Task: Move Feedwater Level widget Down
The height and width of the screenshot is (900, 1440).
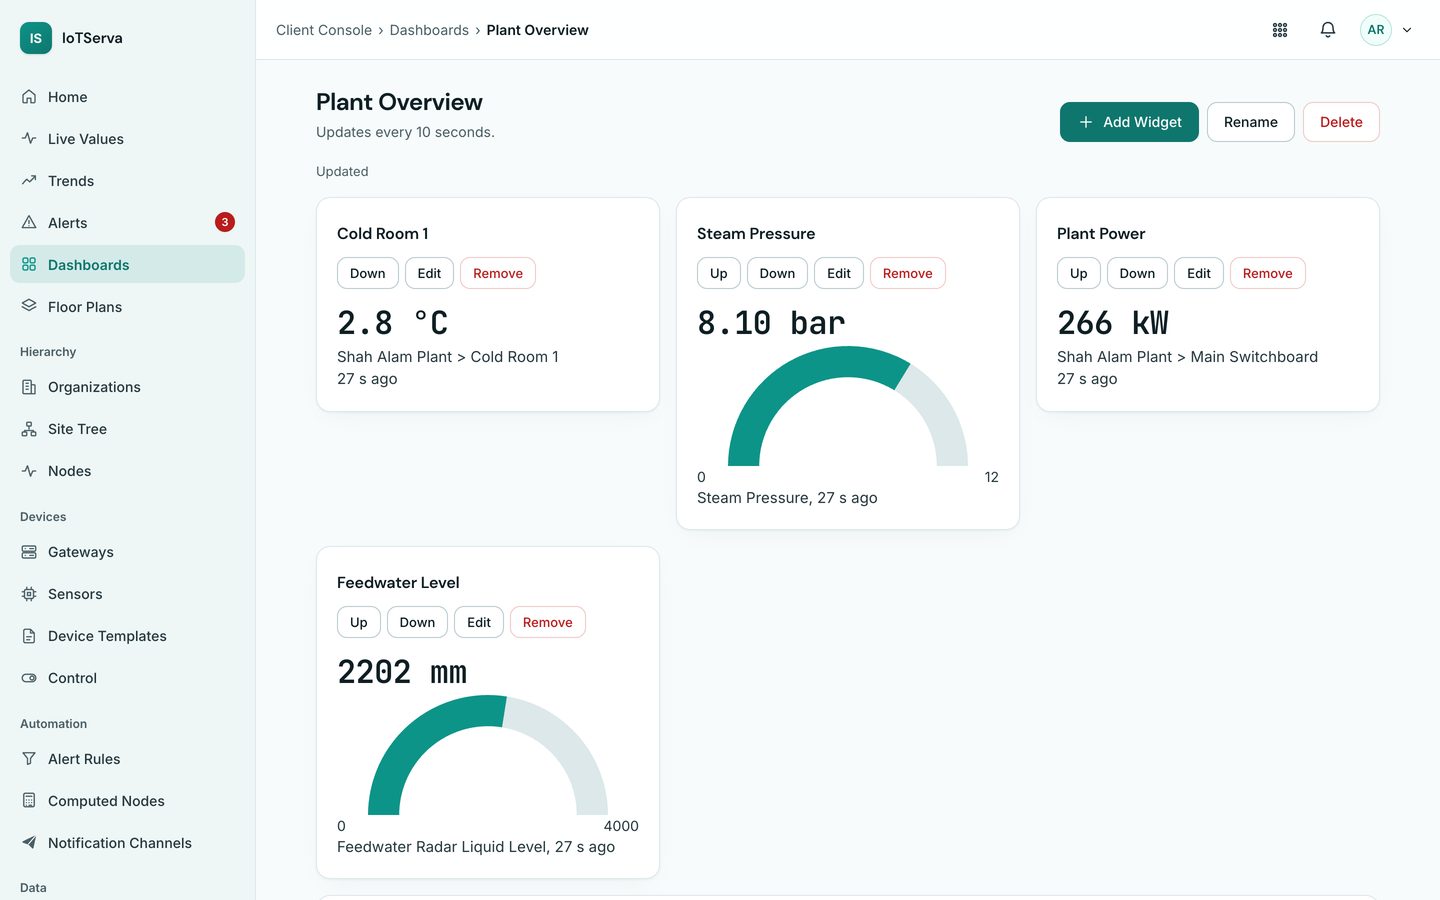Action: [417, 622]
